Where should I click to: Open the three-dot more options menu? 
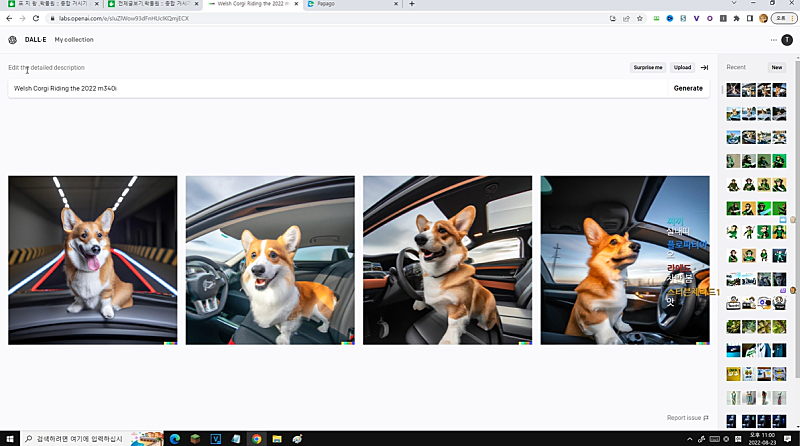(773, 40)
